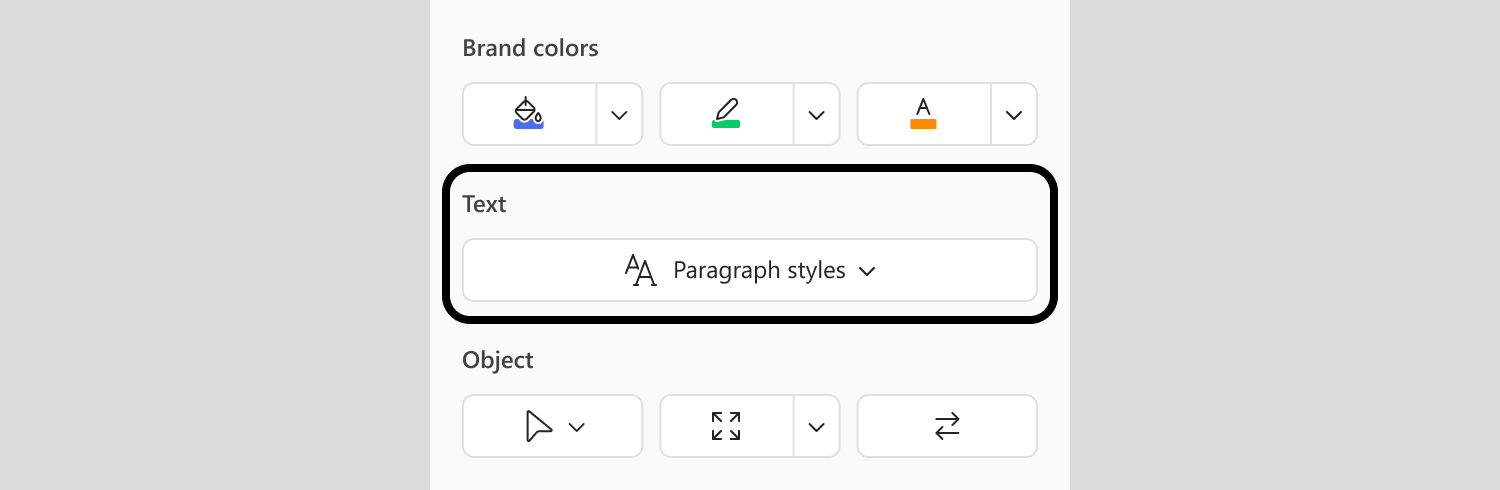Open the outline pen color dropdown arrow

(817, 114)
